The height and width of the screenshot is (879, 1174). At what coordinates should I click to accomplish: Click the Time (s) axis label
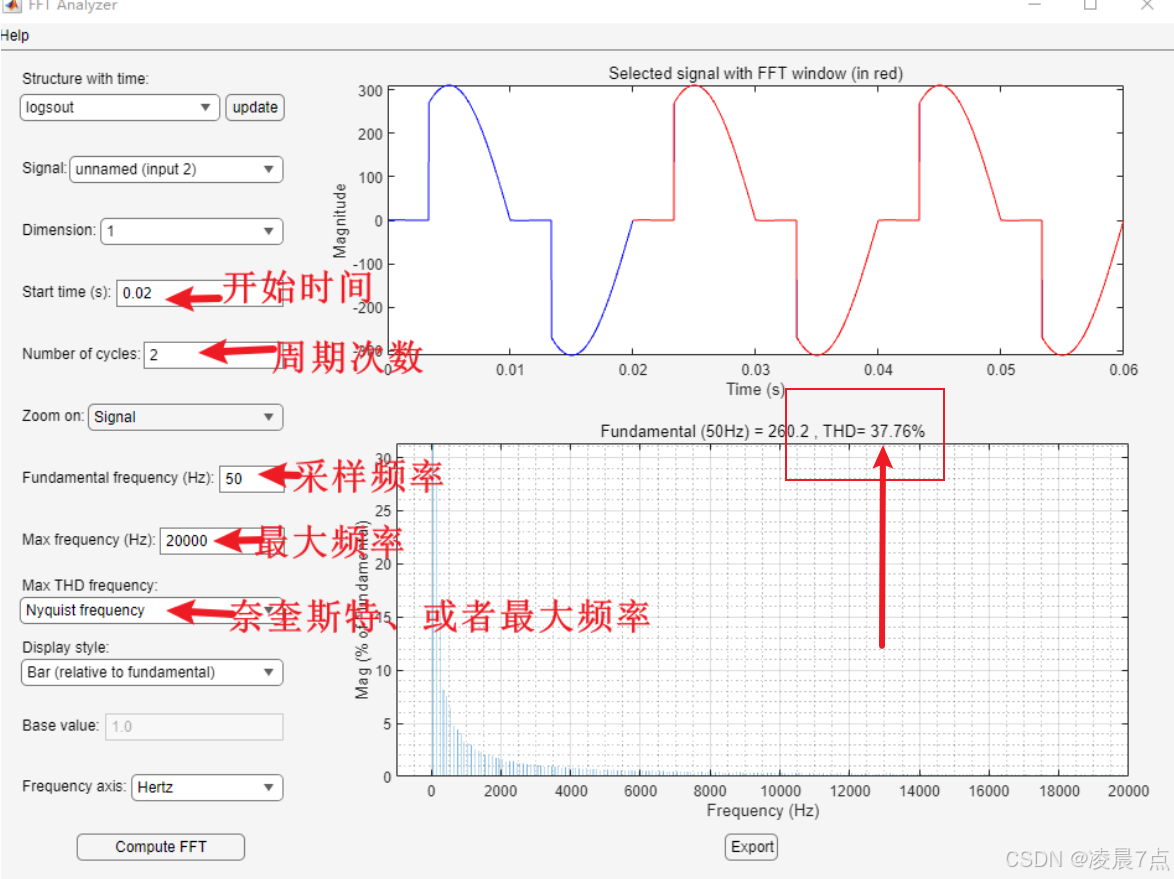(x=755, y=389)
